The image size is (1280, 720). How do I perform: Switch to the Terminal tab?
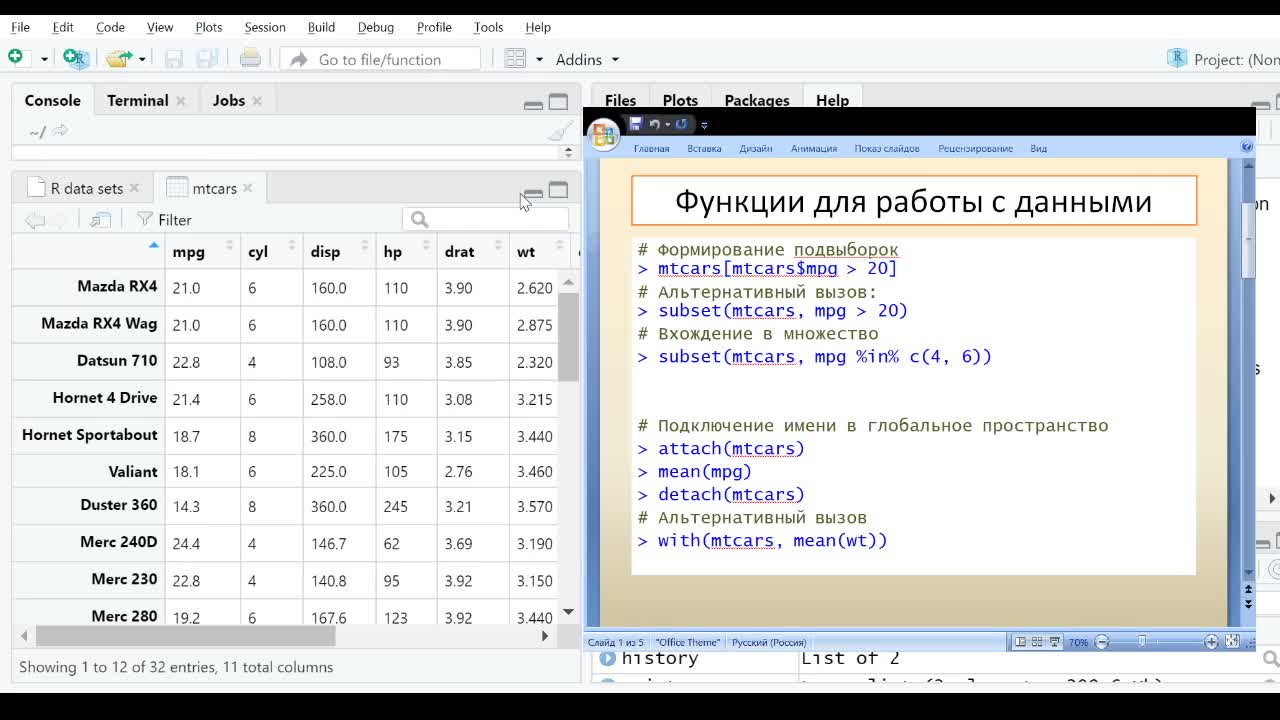click(138, 100)
